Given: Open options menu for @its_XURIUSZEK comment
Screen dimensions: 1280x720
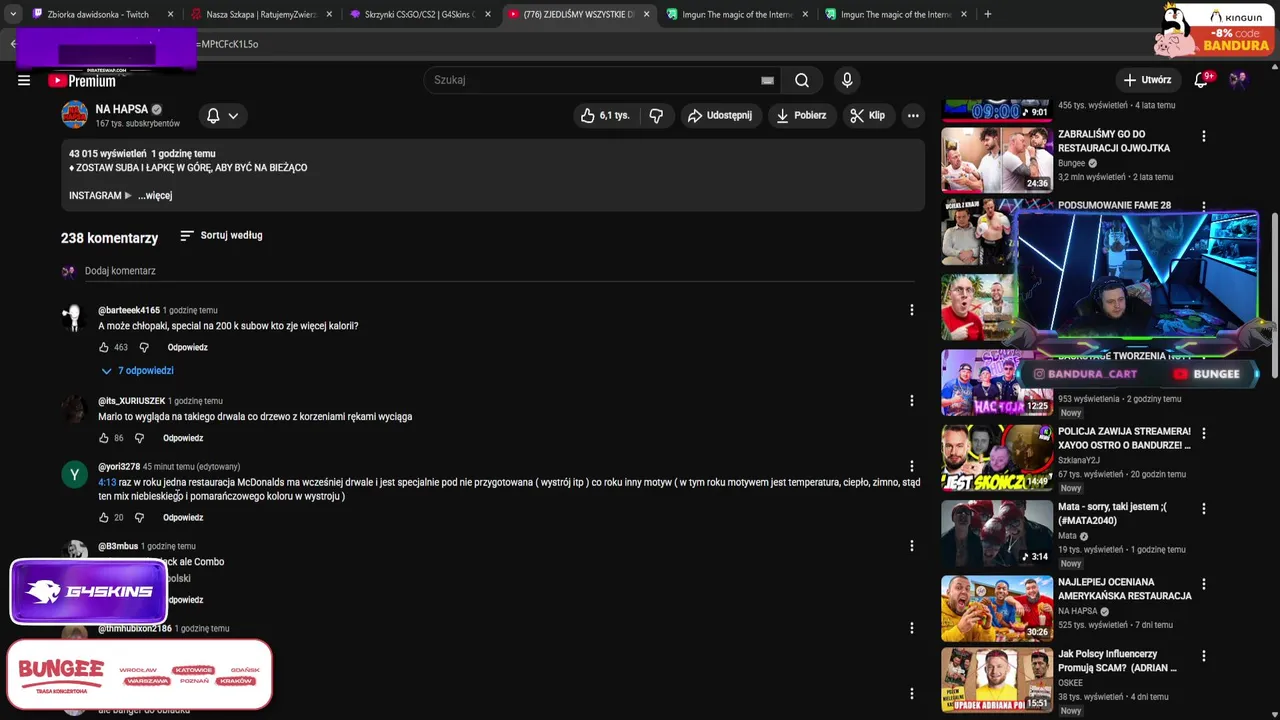Looking at the screenshot, I should point(911,401).
